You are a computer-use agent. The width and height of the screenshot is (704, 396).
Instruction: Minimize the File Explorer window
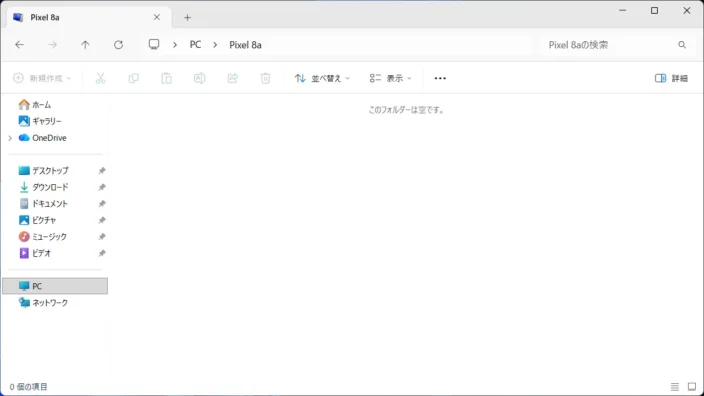tap(622, 10)
